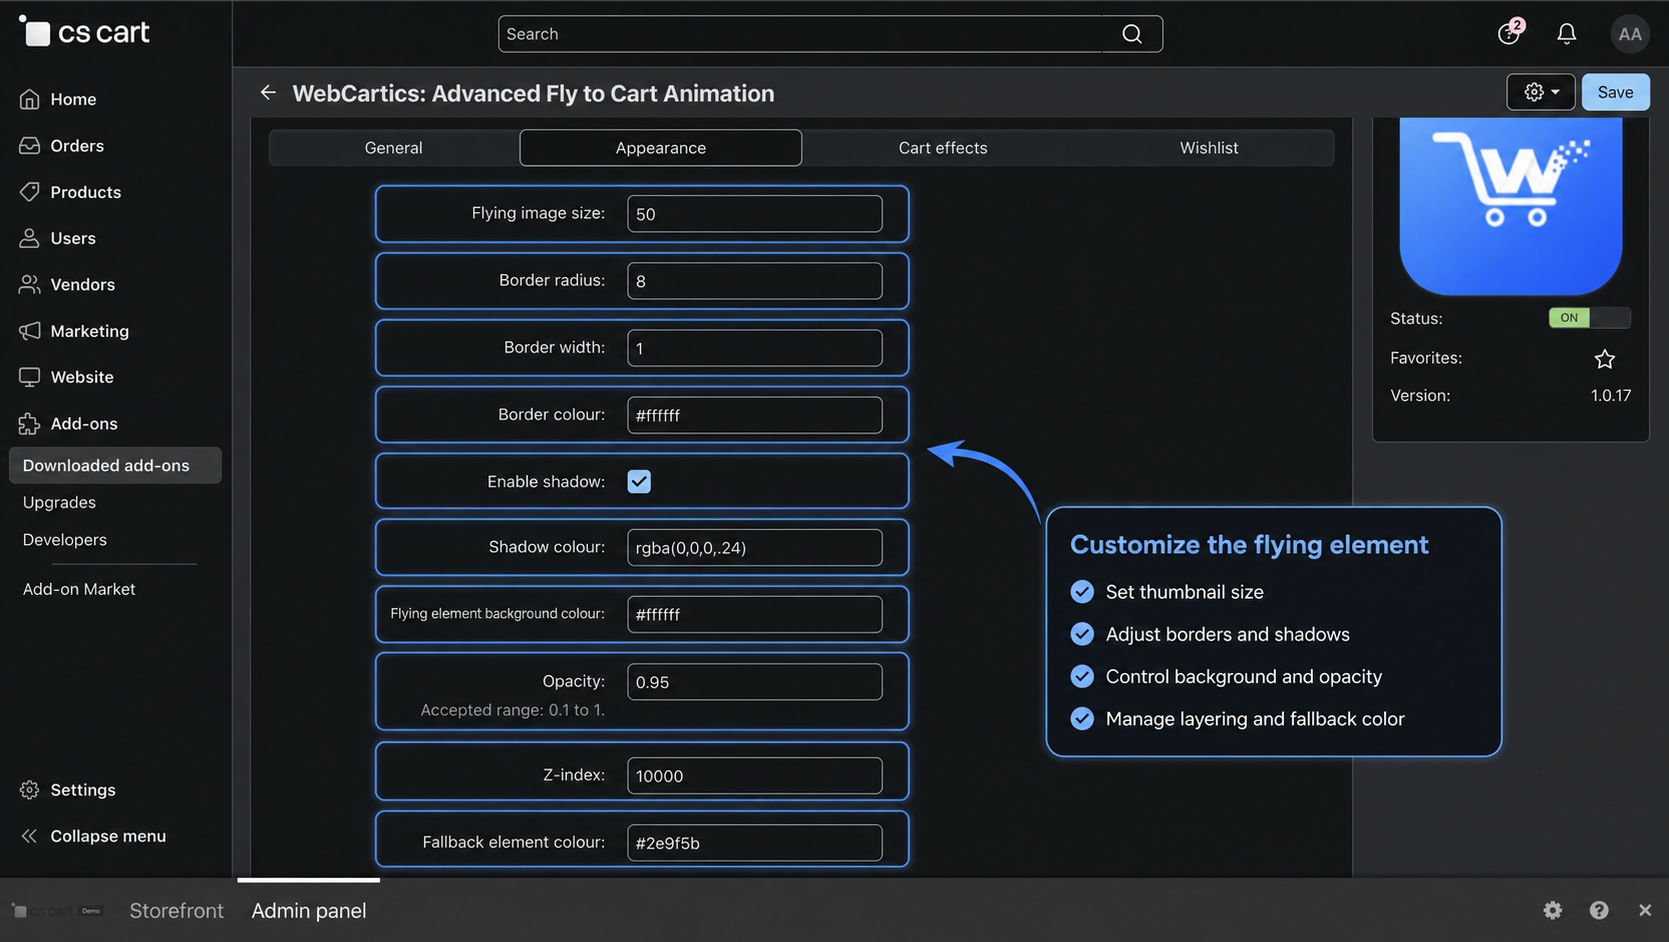Click the Vendors people icon
Image resolution: width=1669 pixels, height=942 pixels.
point(30,285)
